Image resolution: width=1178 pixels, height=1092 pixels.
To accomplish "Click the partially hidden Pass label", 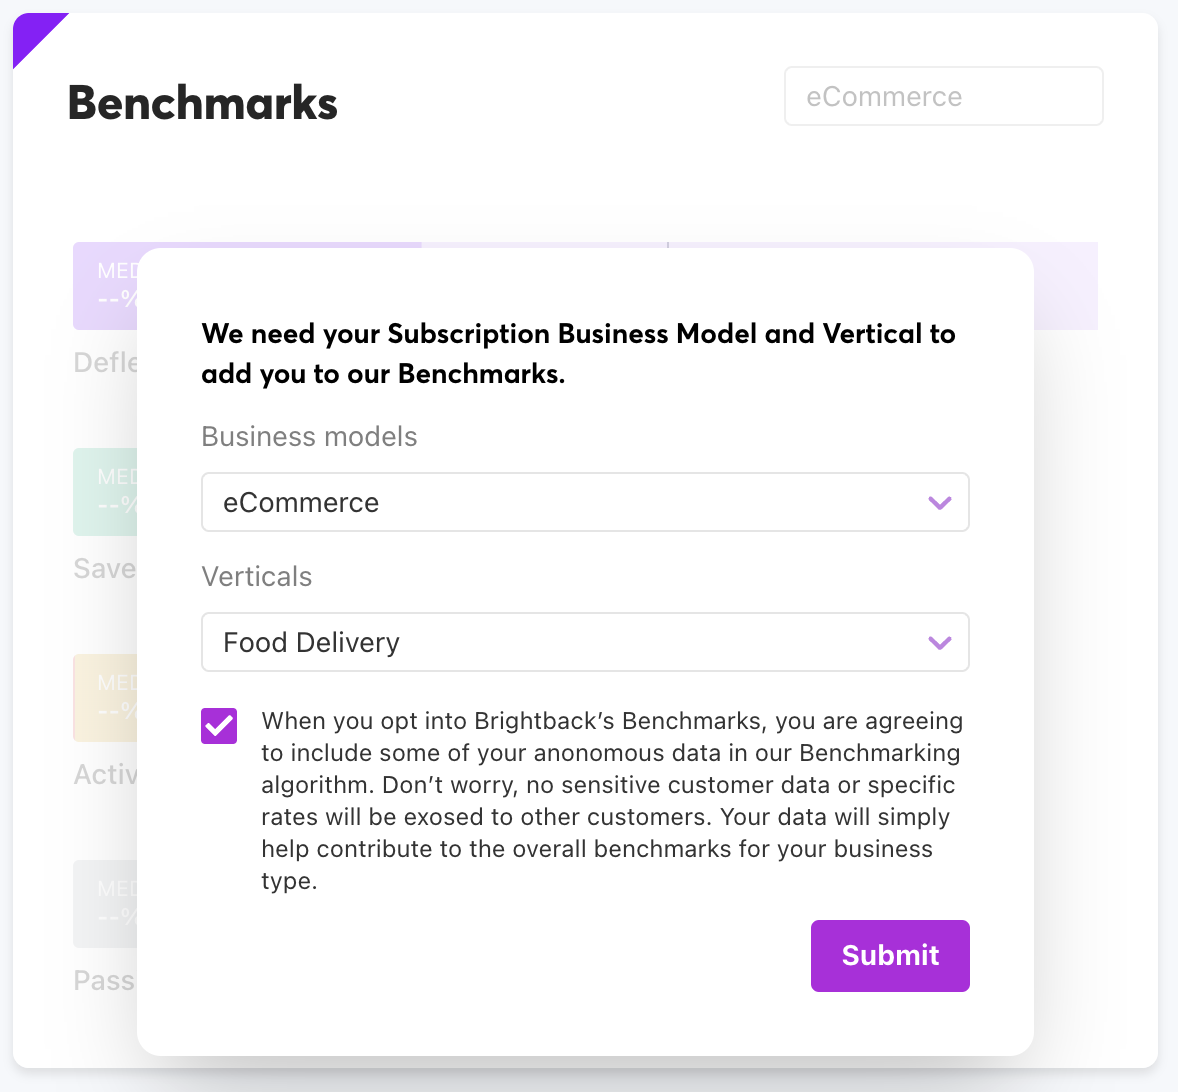I will click(x=104, y=981).
